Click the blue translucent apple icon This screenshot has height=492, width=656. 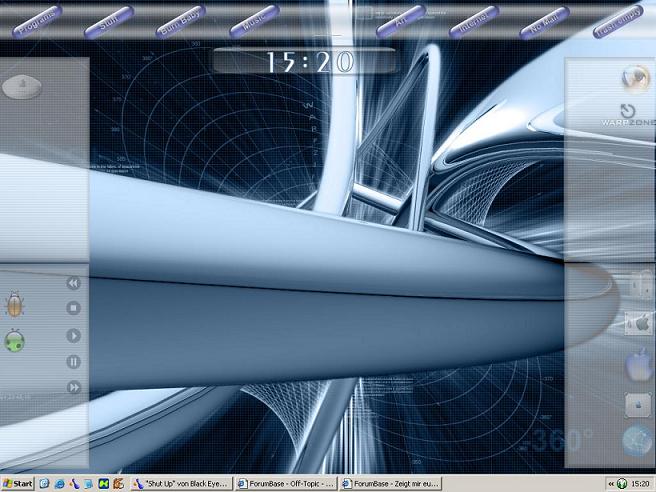tap(638, 364)
